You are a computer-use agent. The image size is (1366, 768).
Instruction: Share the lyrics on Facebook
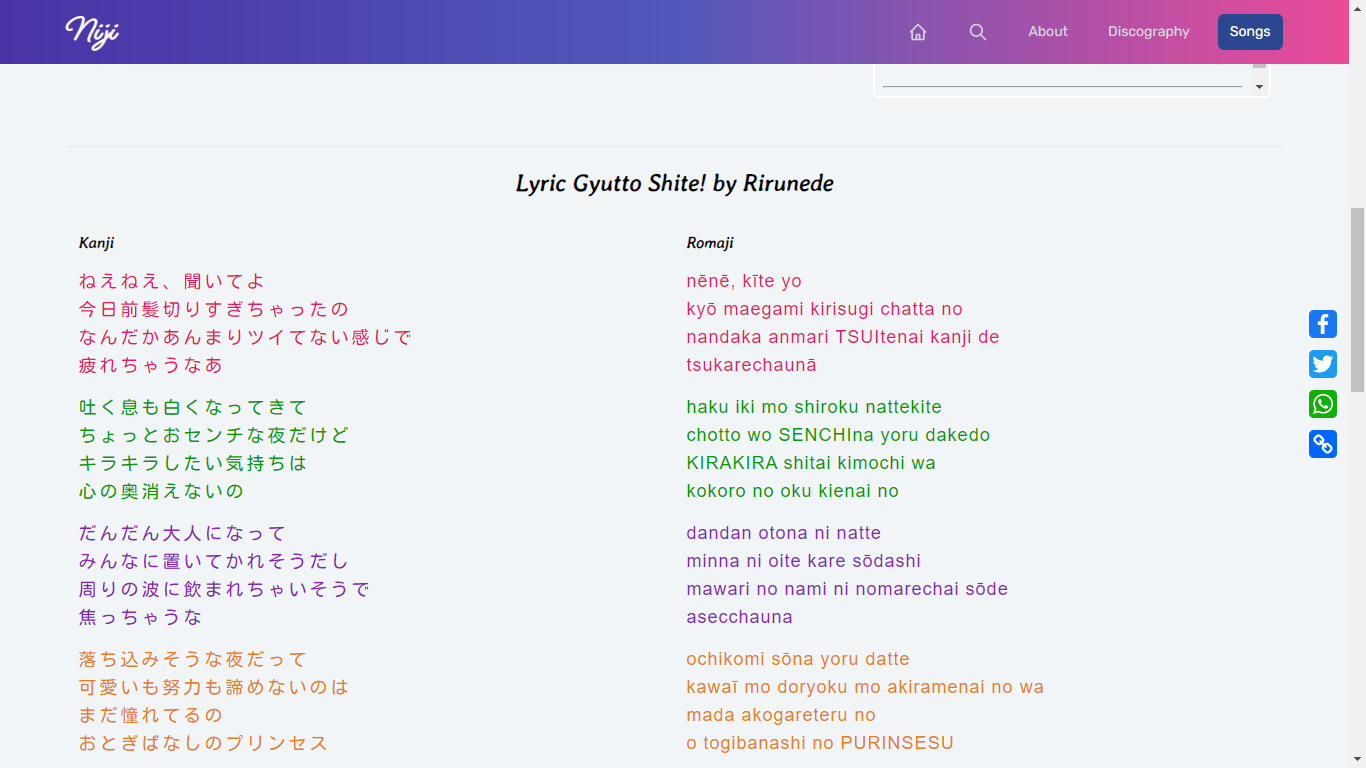(1323, 324)
